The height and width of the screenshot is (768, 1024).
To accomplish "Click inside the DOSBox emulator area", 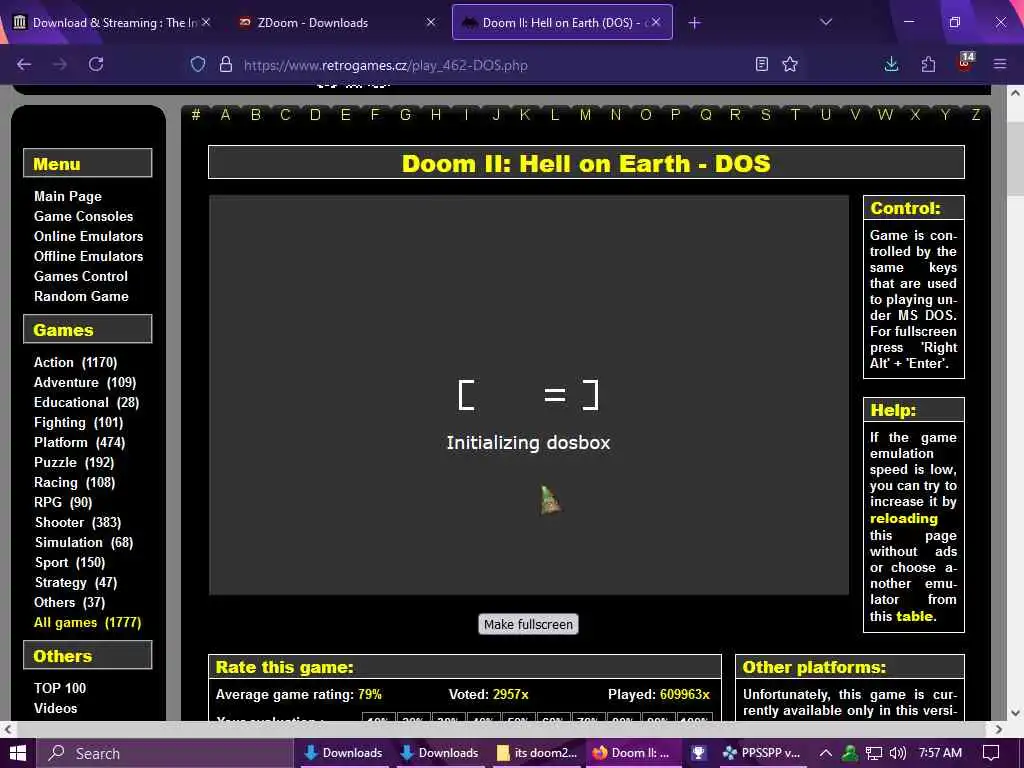I will 528,395.
